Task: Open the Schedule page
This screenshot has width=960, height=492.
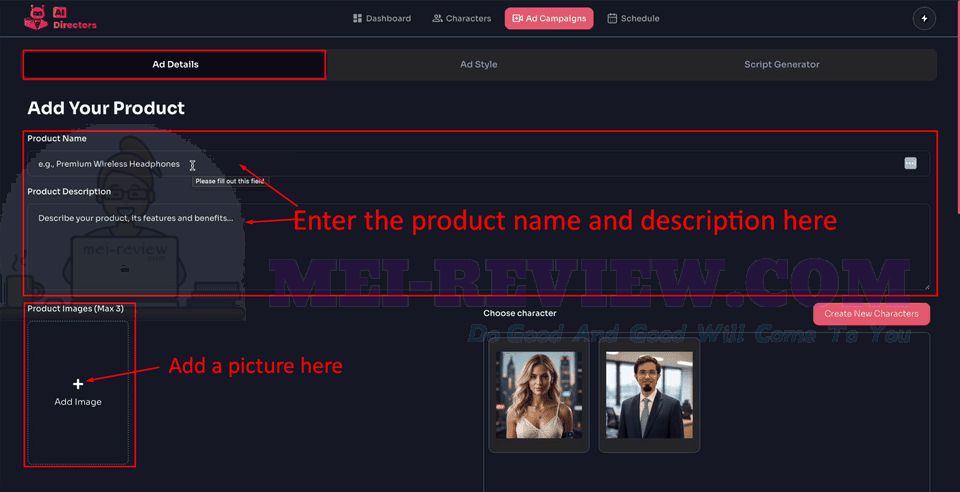Action: tap(633, 18)
